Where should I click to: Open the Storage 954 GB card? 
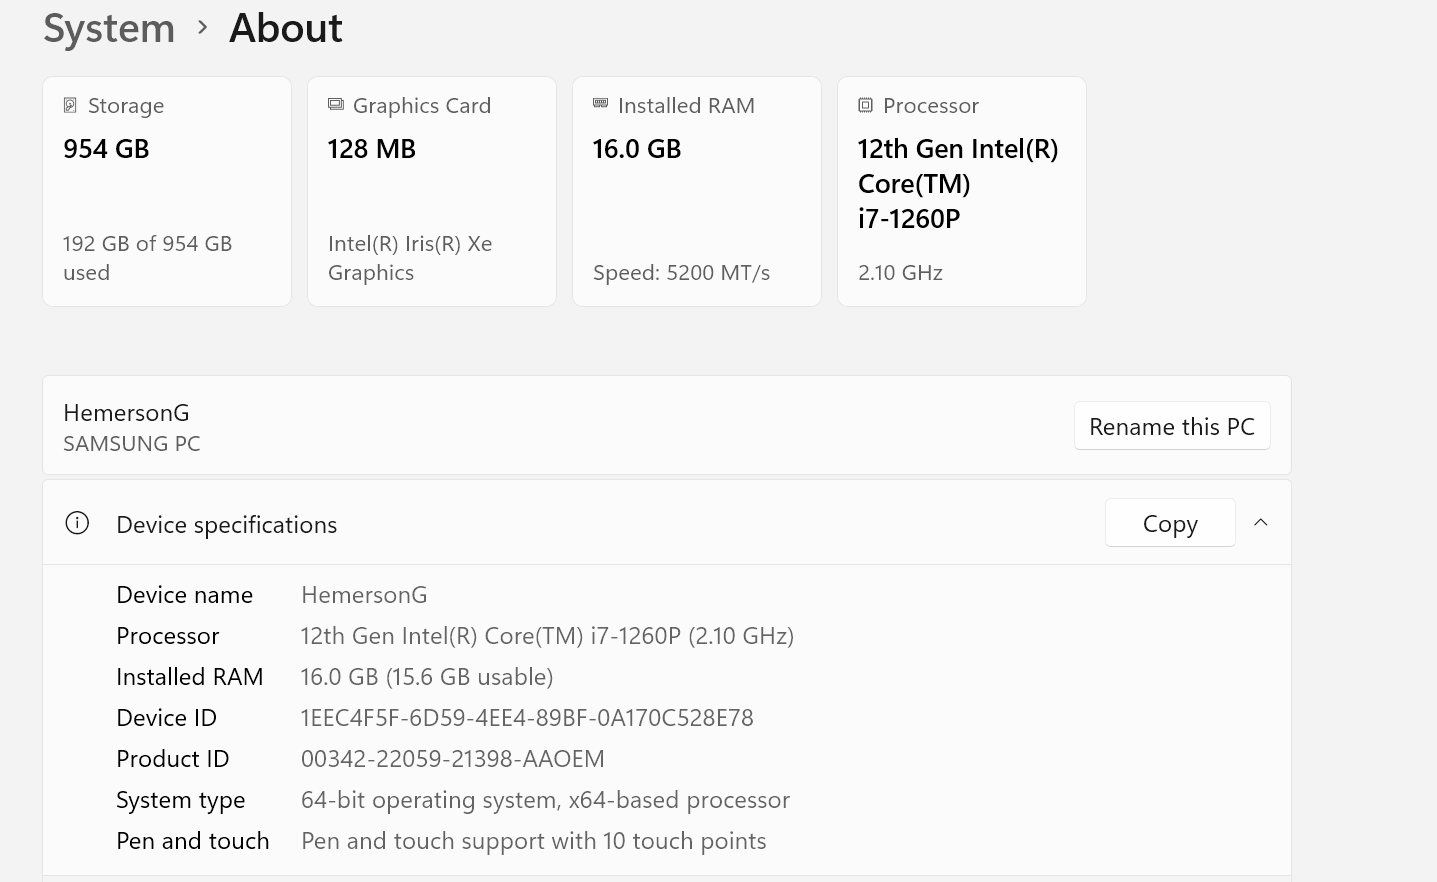point(167,191)
